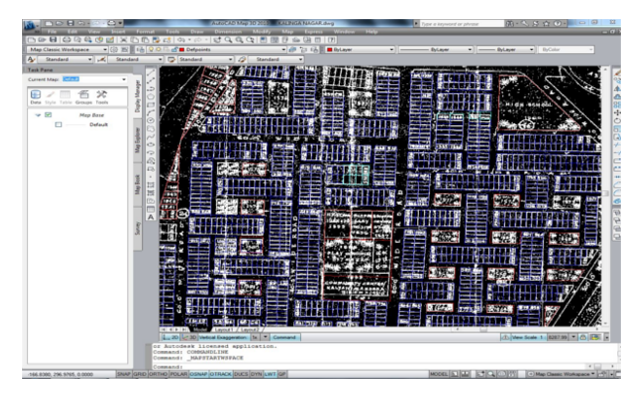Screen dimensions: 640x400
Task: Toggle OTRACK in status bar
Action: [221, 374]
